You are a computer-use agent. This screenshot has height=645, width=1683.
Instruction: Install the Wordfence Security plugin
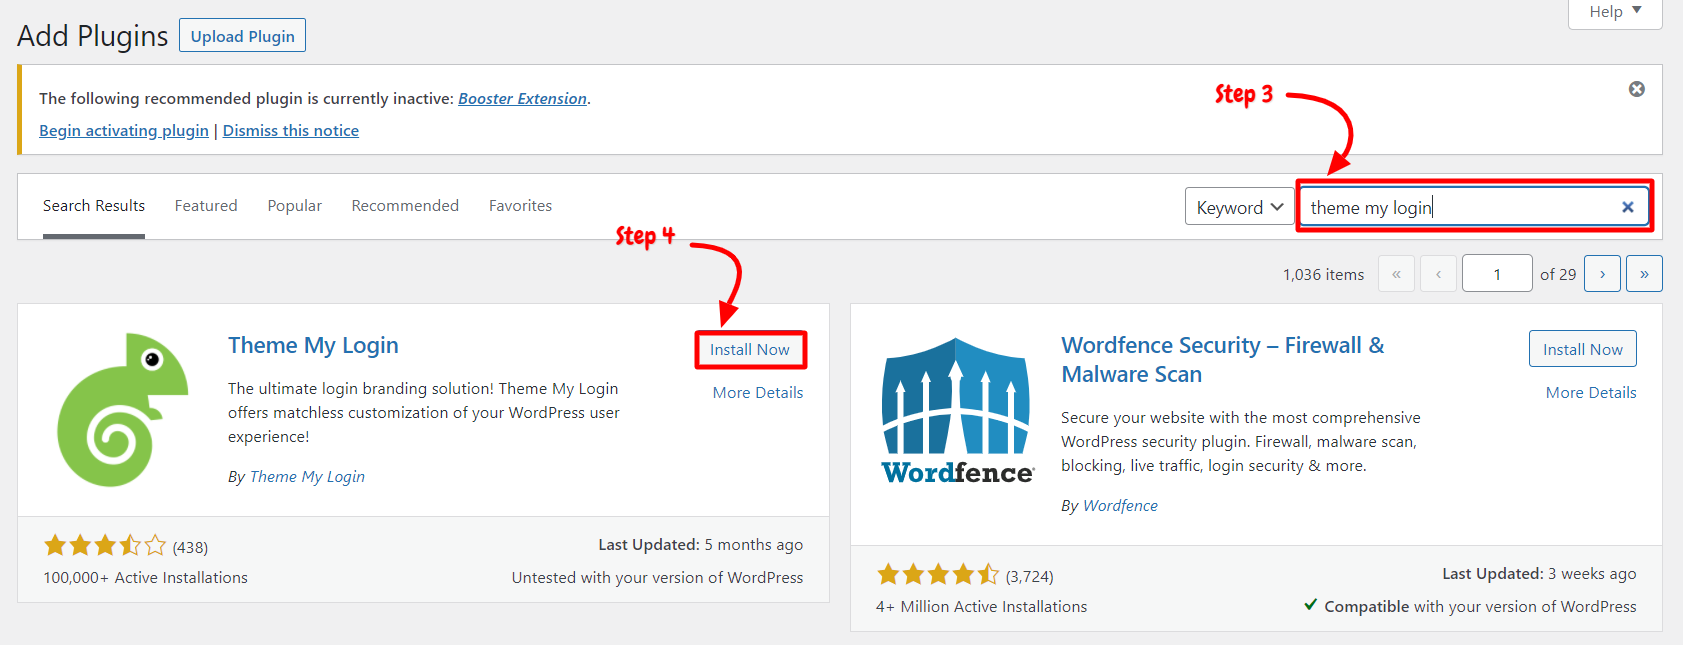1583,349
